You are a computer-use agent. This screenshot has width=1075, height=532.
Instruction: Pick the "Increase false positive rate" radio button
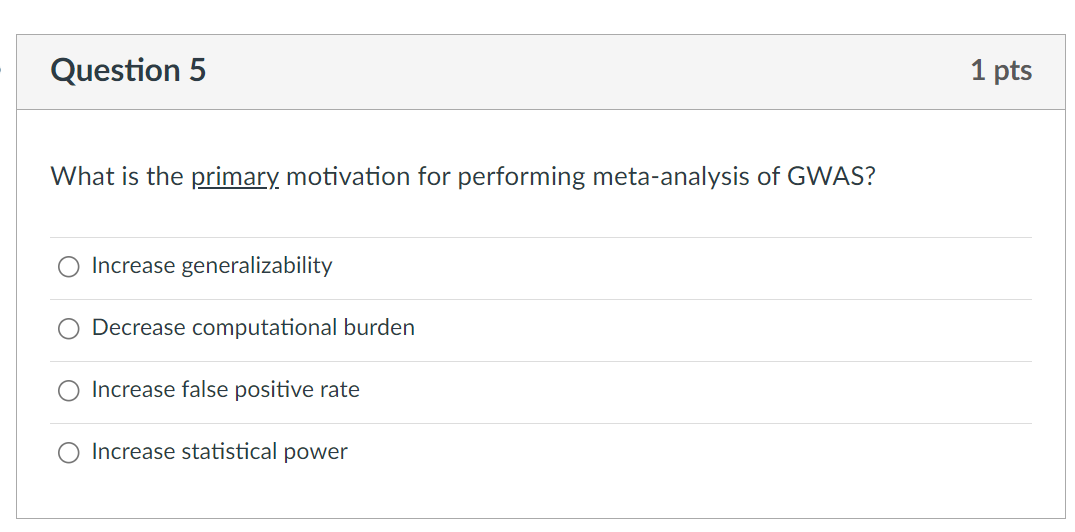(x=68, y=391)
